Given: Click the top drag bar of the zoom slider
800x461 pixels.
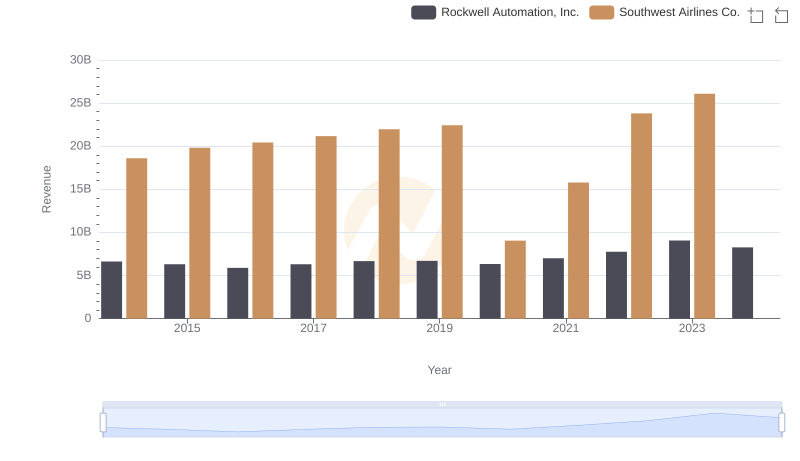Looking at the screenshot, I should click(442, 404).
